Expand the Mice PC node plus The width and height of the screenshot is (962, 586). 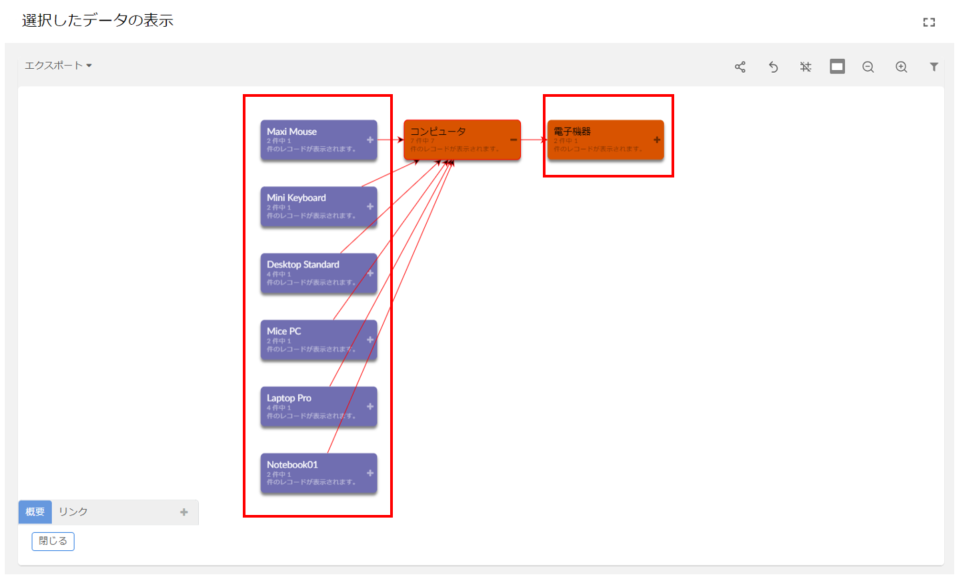coord(370,340)
